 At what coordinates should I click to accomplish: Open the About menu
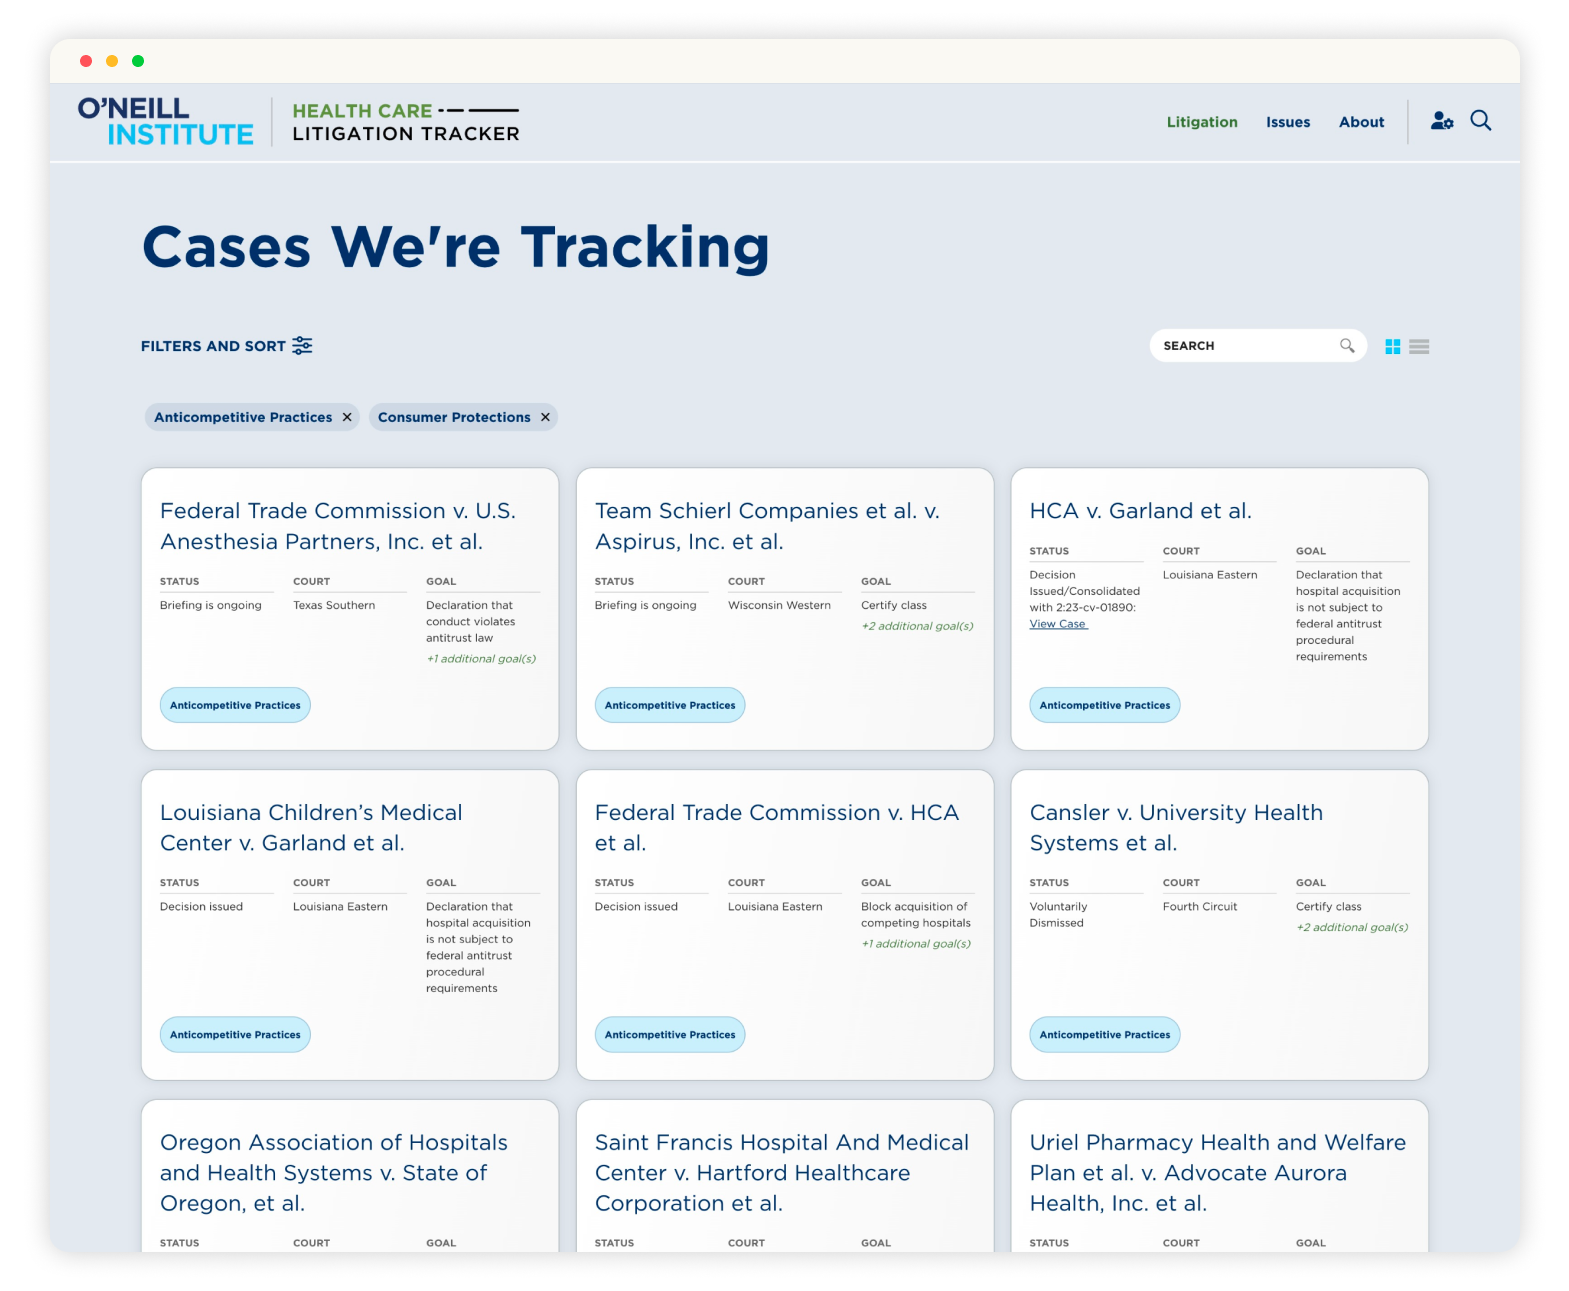1361,122
